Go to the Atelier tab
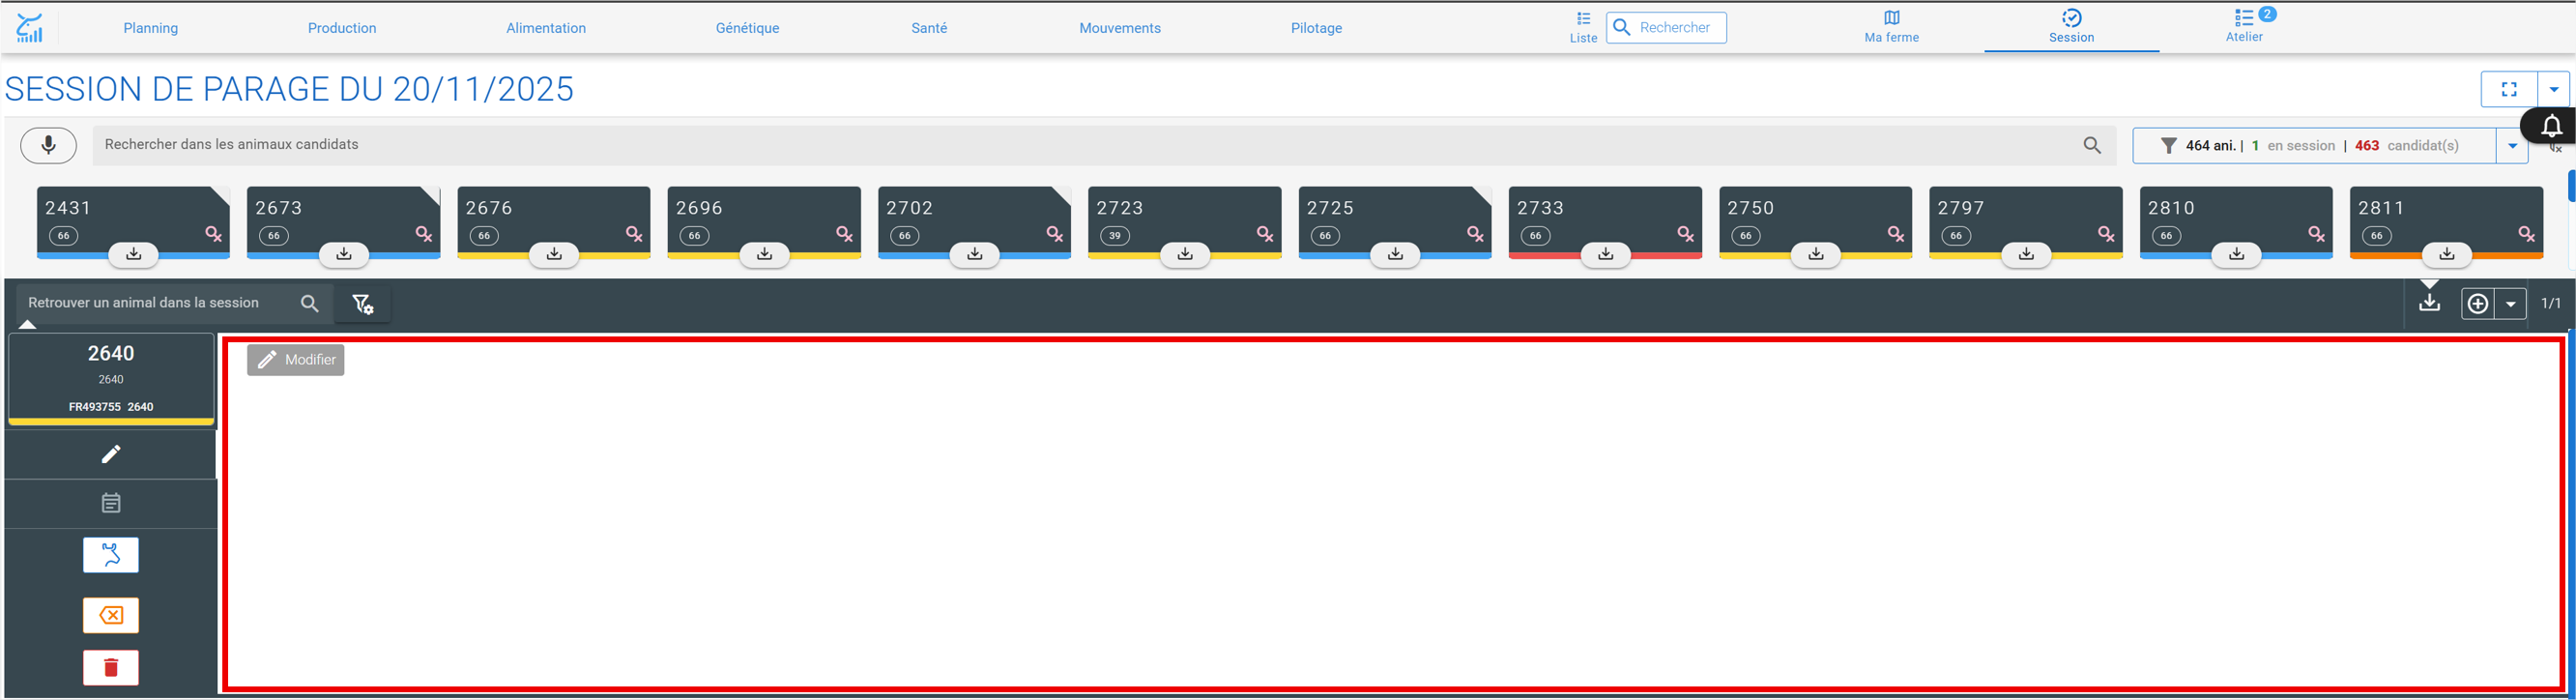 pos(2244,27)
